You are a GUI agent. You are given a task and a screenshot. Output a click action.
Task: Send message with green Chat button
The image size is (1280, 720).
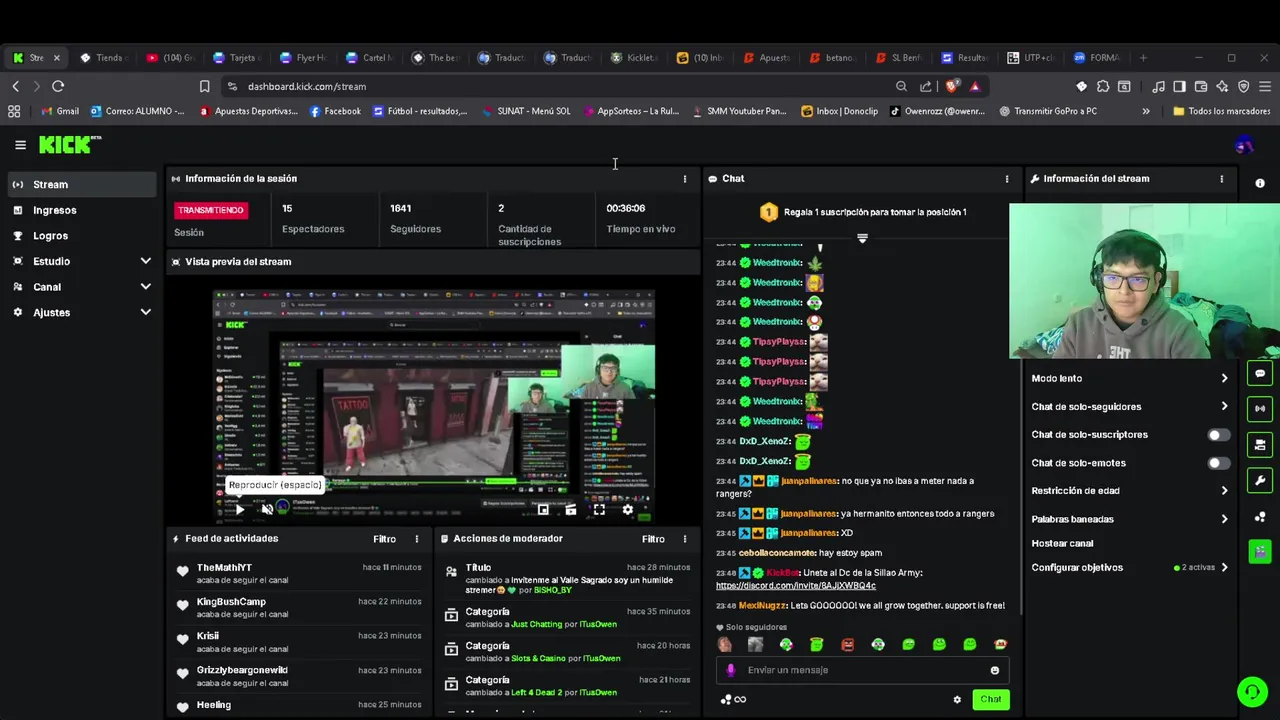point(990,699)
